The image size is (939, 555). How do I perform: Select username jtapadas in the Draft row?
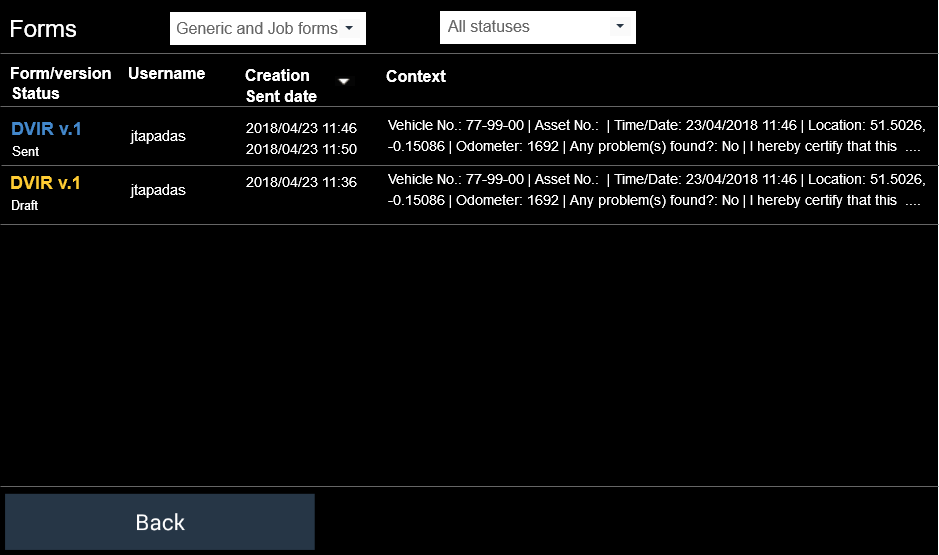click(x=158, y=190)
